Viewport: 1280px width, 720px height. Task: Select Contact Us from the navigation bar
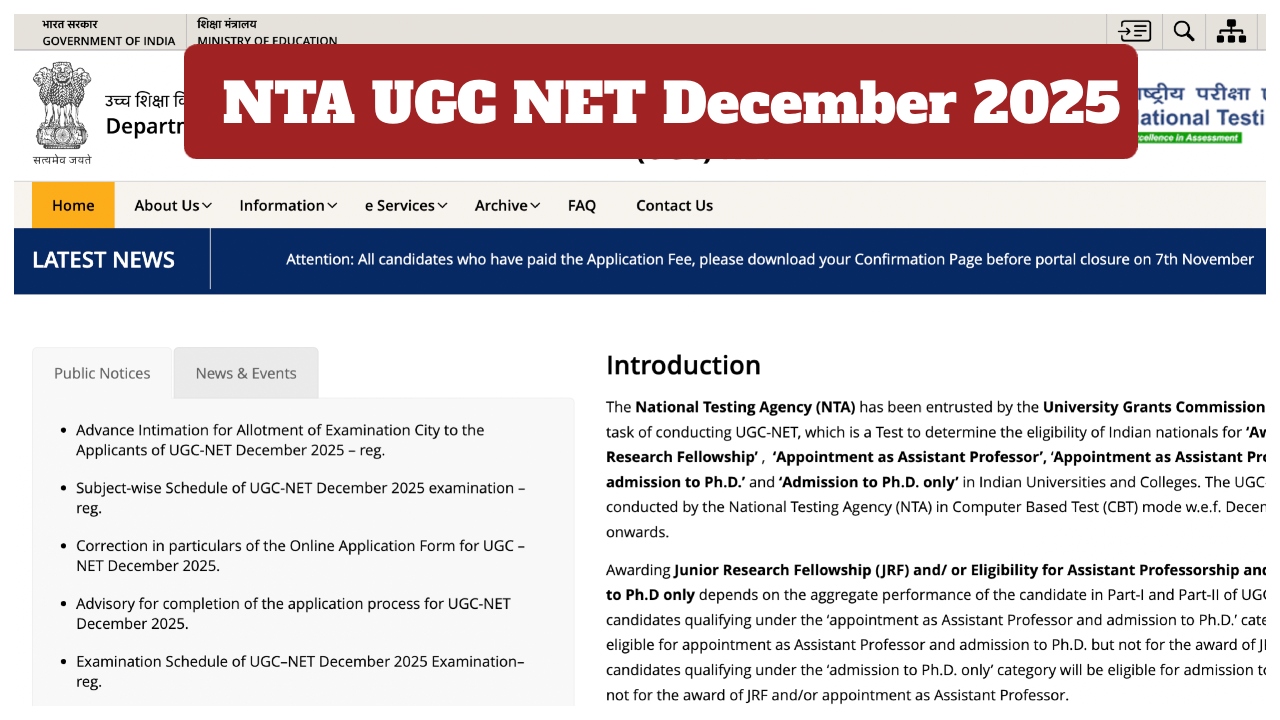point(674,205)
